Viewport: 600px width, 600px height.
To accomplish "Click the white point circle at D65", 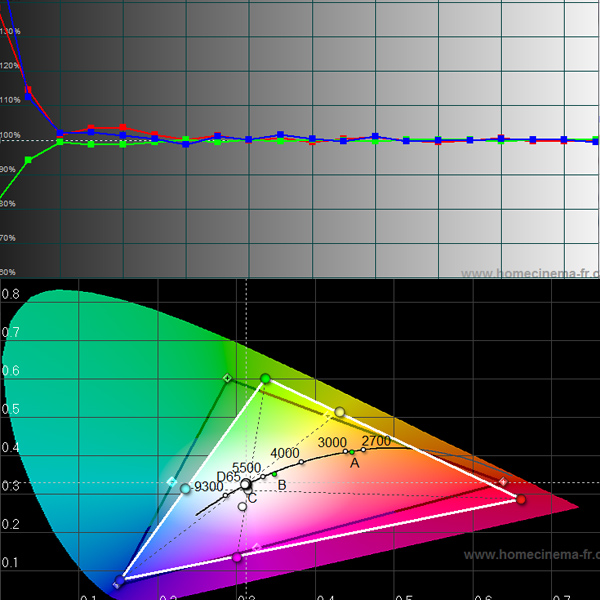I will click(245, 484).
